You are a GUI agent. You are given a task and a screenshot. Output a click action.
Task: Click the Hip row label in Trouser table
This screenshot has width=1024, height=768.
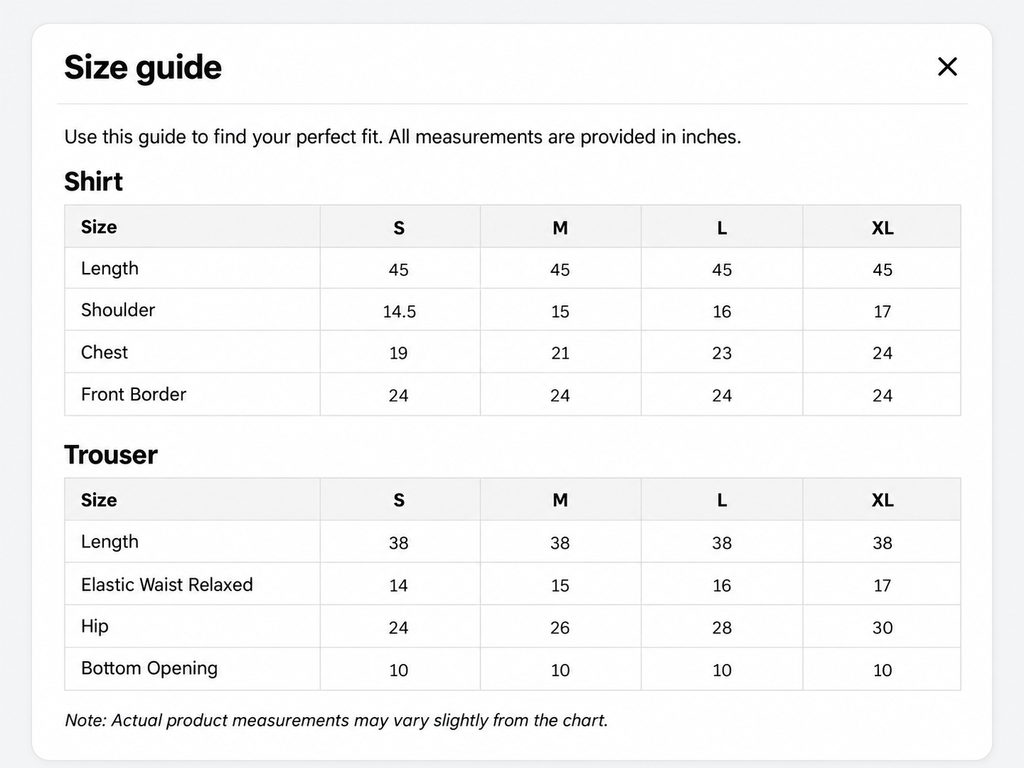pos(95,626)
